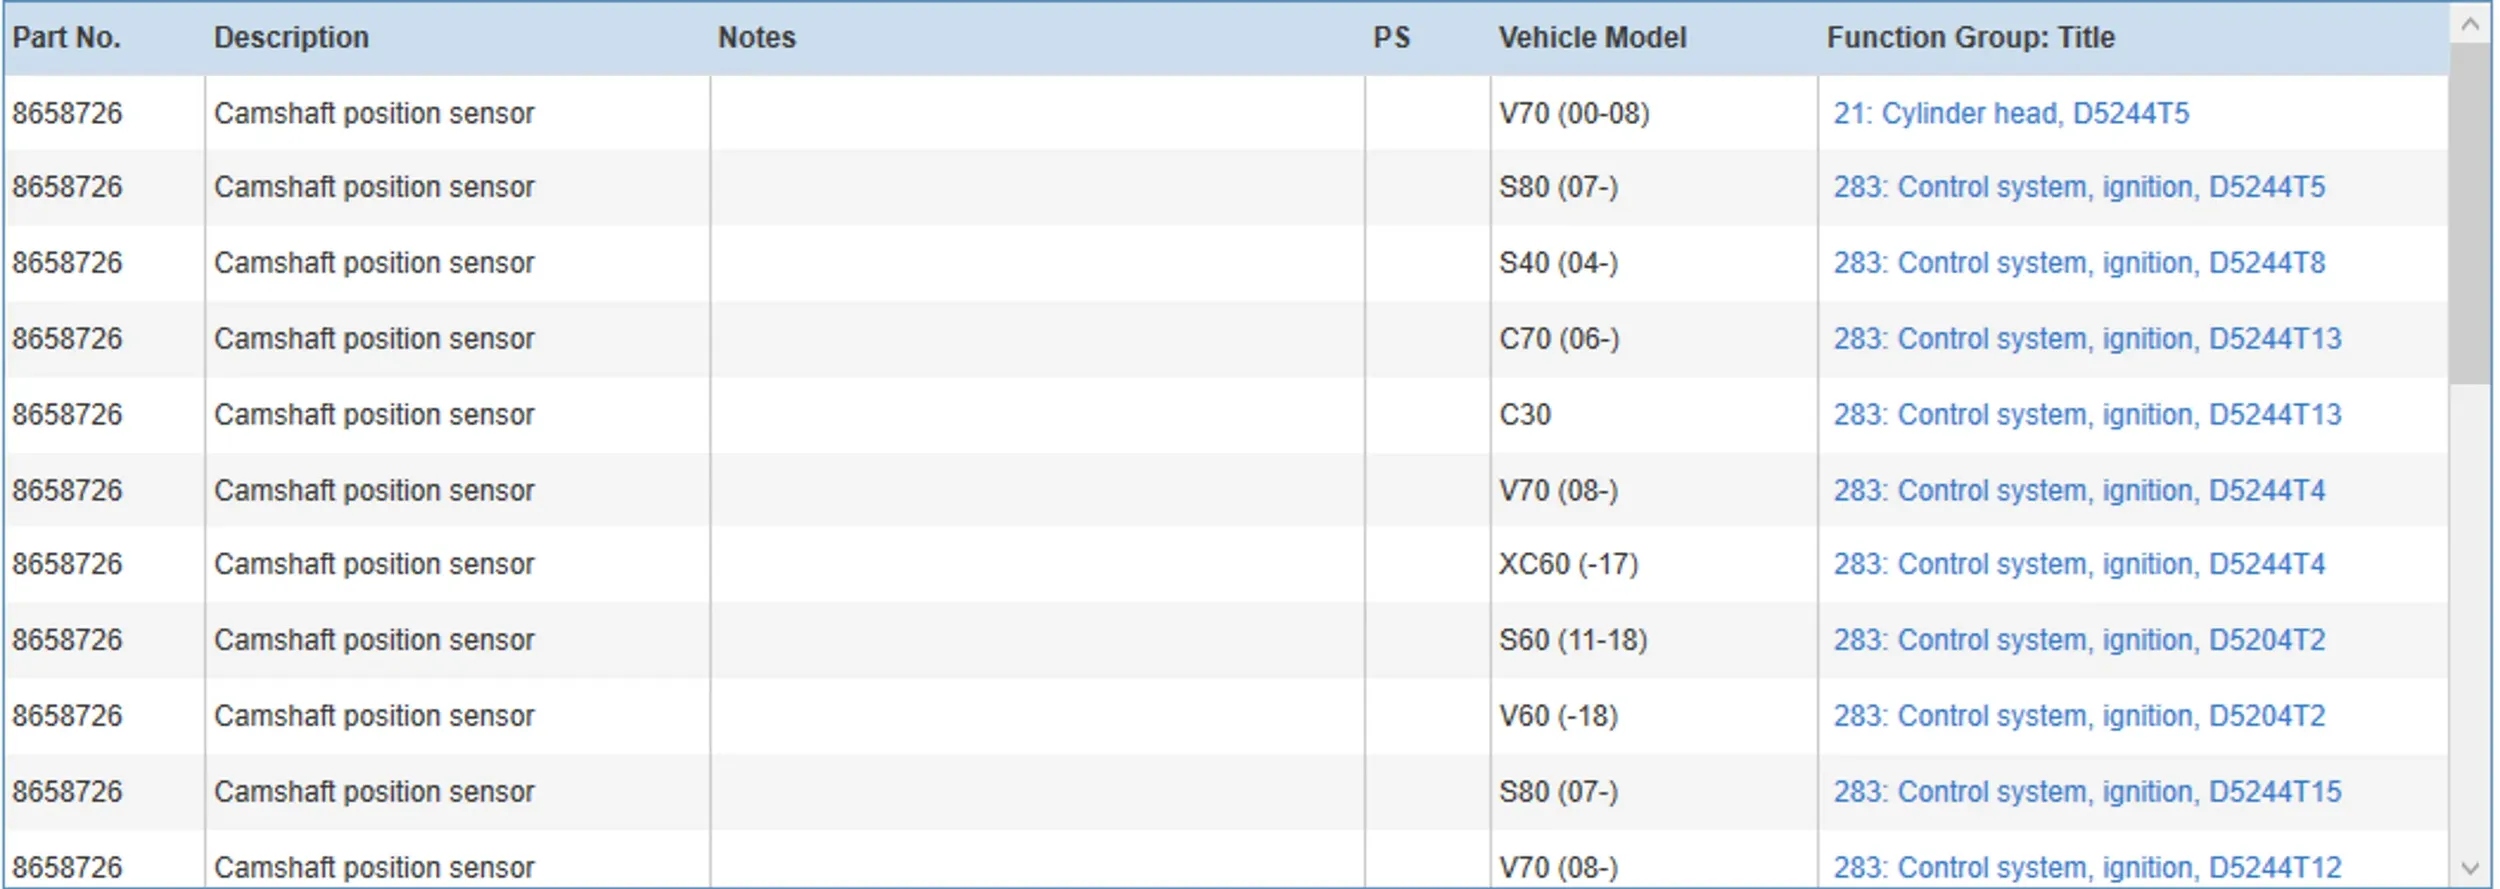Click the Vehicle Model column header
This screenshot has width=2500, height=889.
[x=1592, y=38]
